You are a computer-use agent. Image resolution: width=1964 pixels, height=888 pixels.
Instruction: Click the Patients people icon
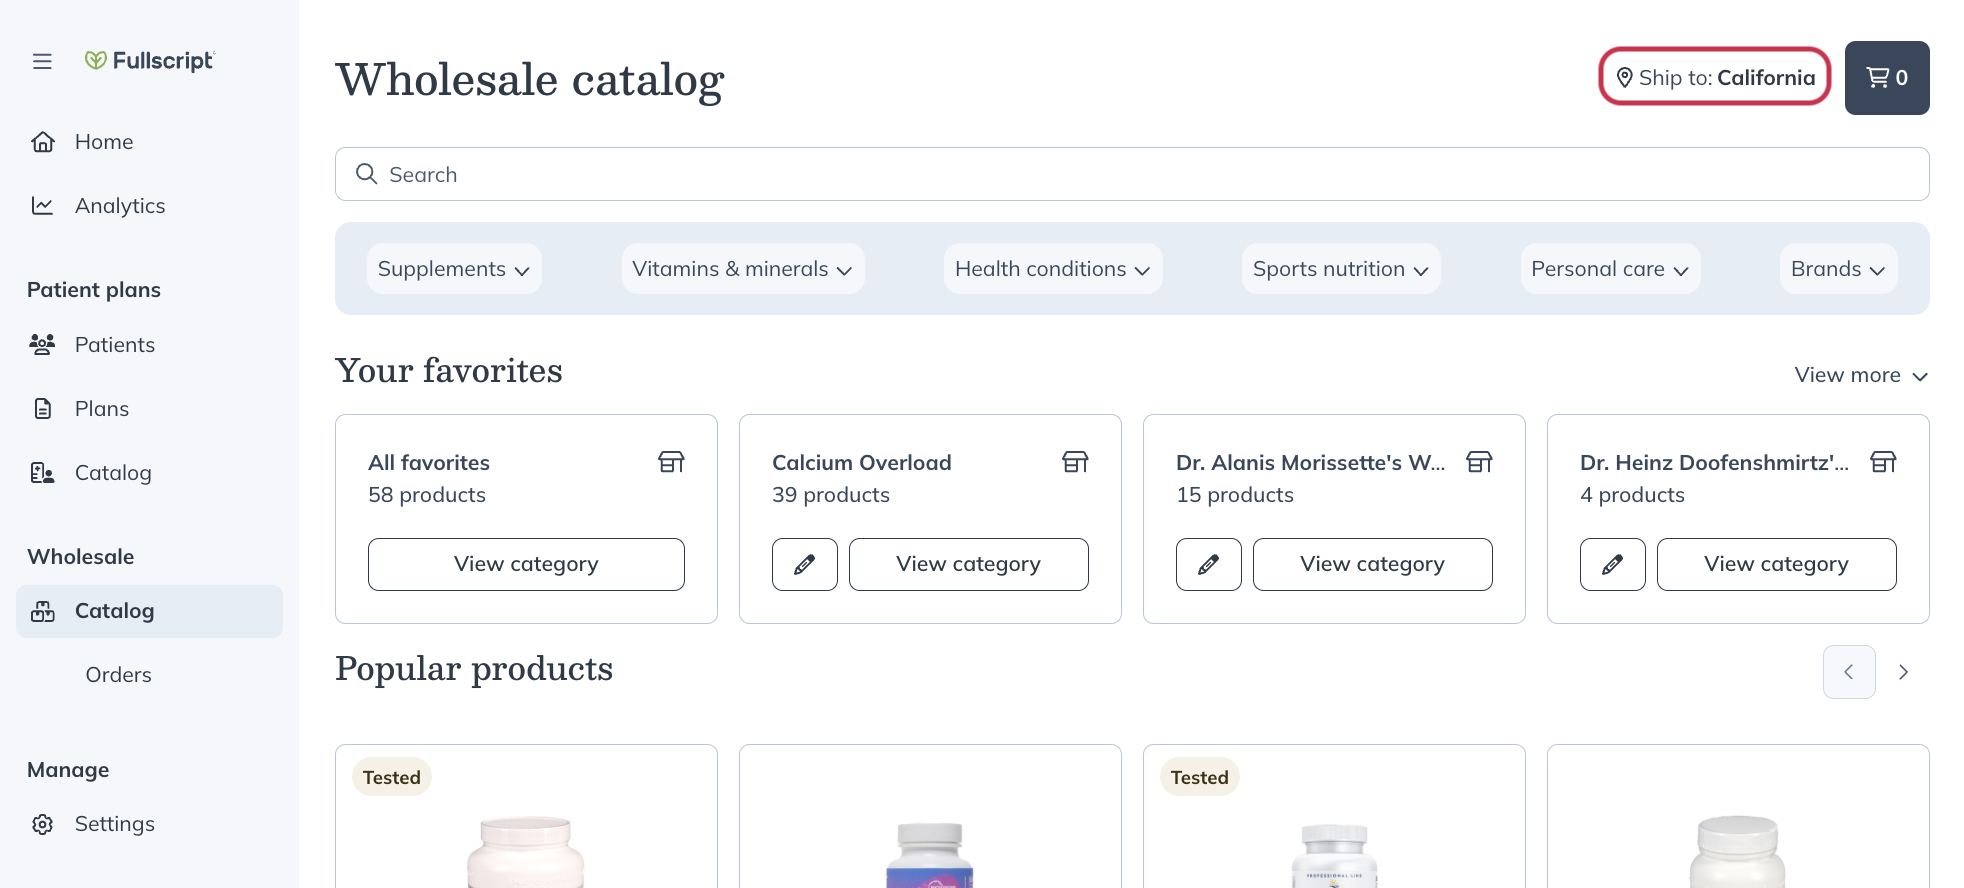(x=42, y=344)
